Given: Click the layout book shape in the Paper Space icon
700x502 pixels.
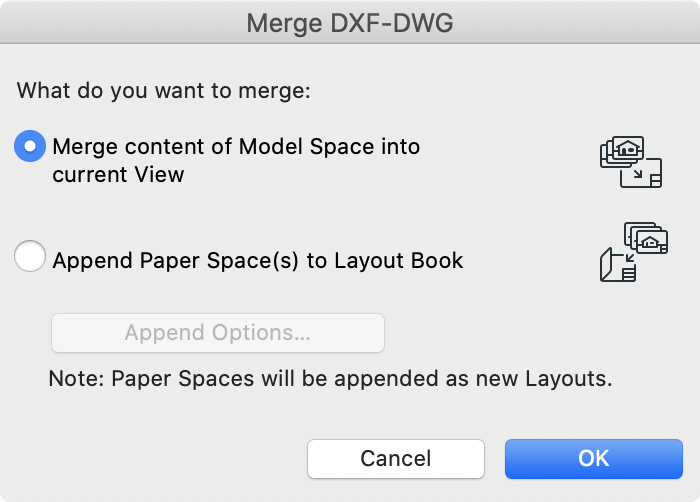Looking at the screenshot, I should click(618, 265).
